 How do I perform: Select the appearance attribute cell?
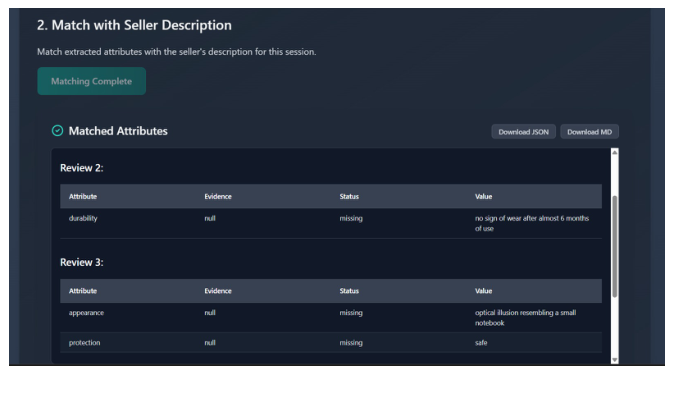[x=86, y=313]
